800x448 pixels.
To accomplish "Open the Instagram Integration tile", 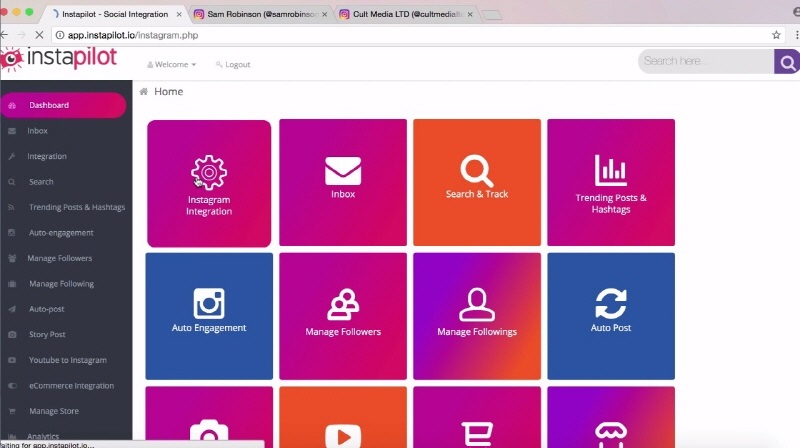I will click(209, 183).
